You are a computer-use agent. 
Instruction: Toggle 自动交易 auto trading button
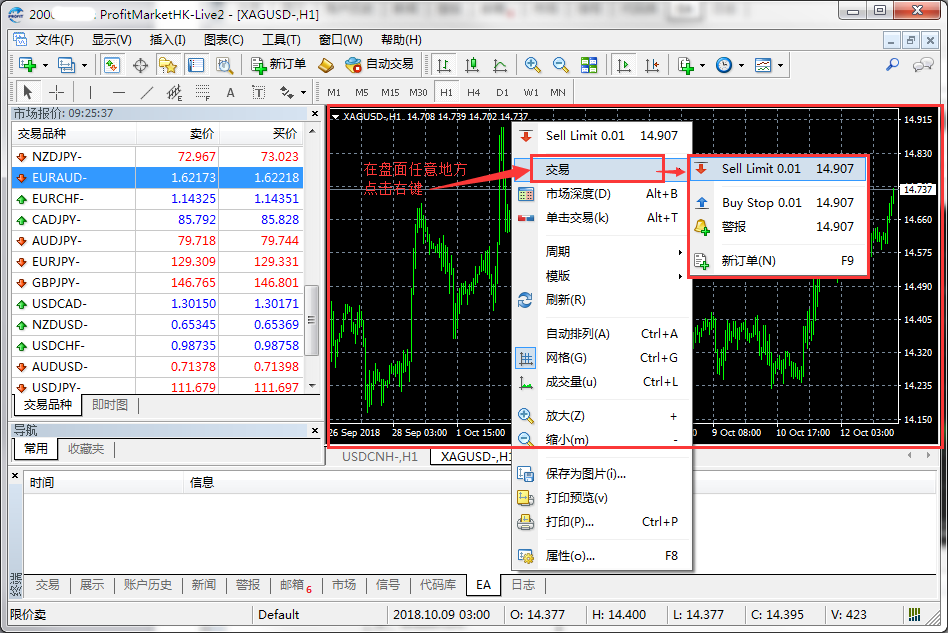tap(379, 65)
